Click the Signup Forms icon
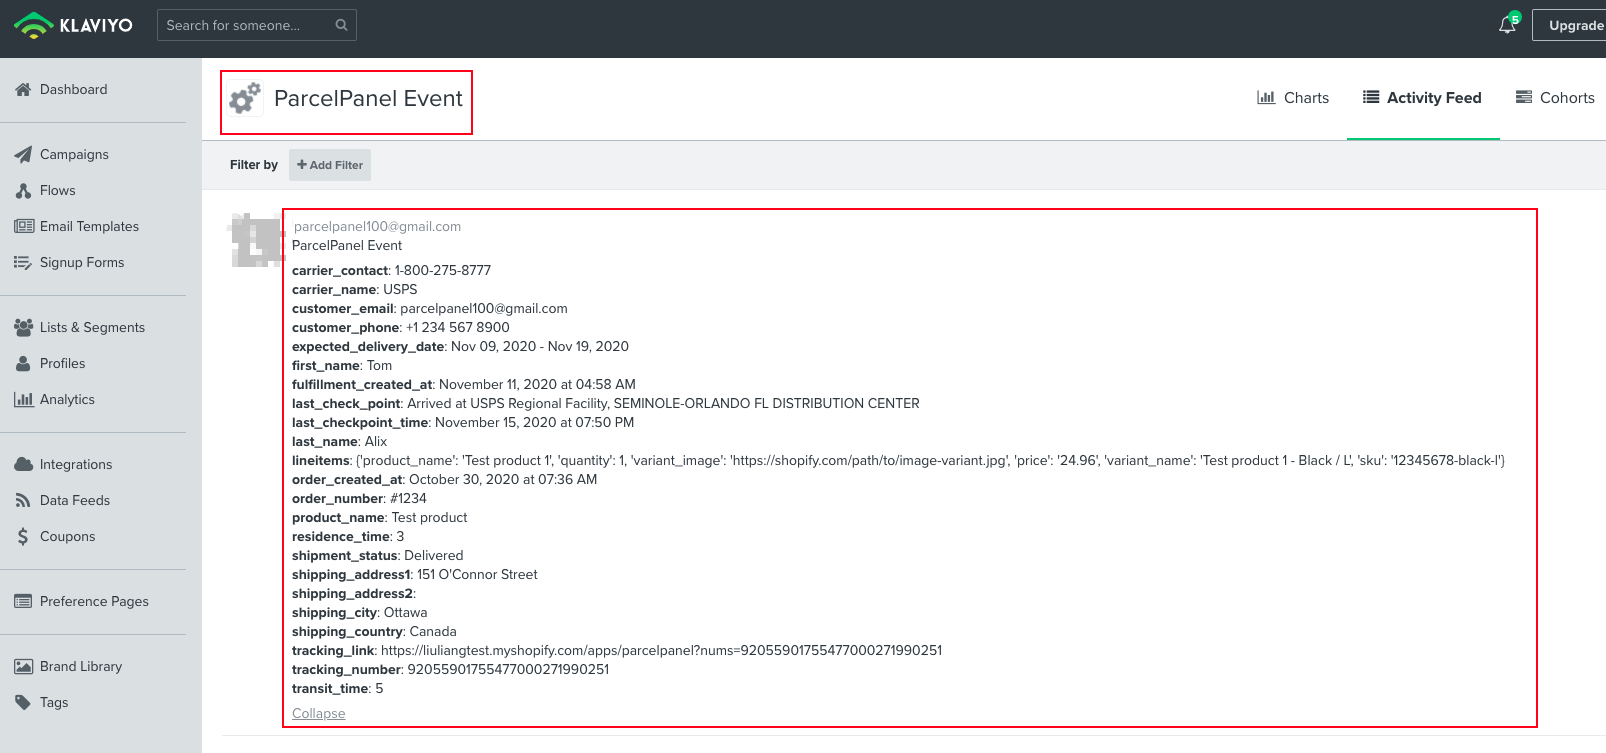 [x=23, y=262]
